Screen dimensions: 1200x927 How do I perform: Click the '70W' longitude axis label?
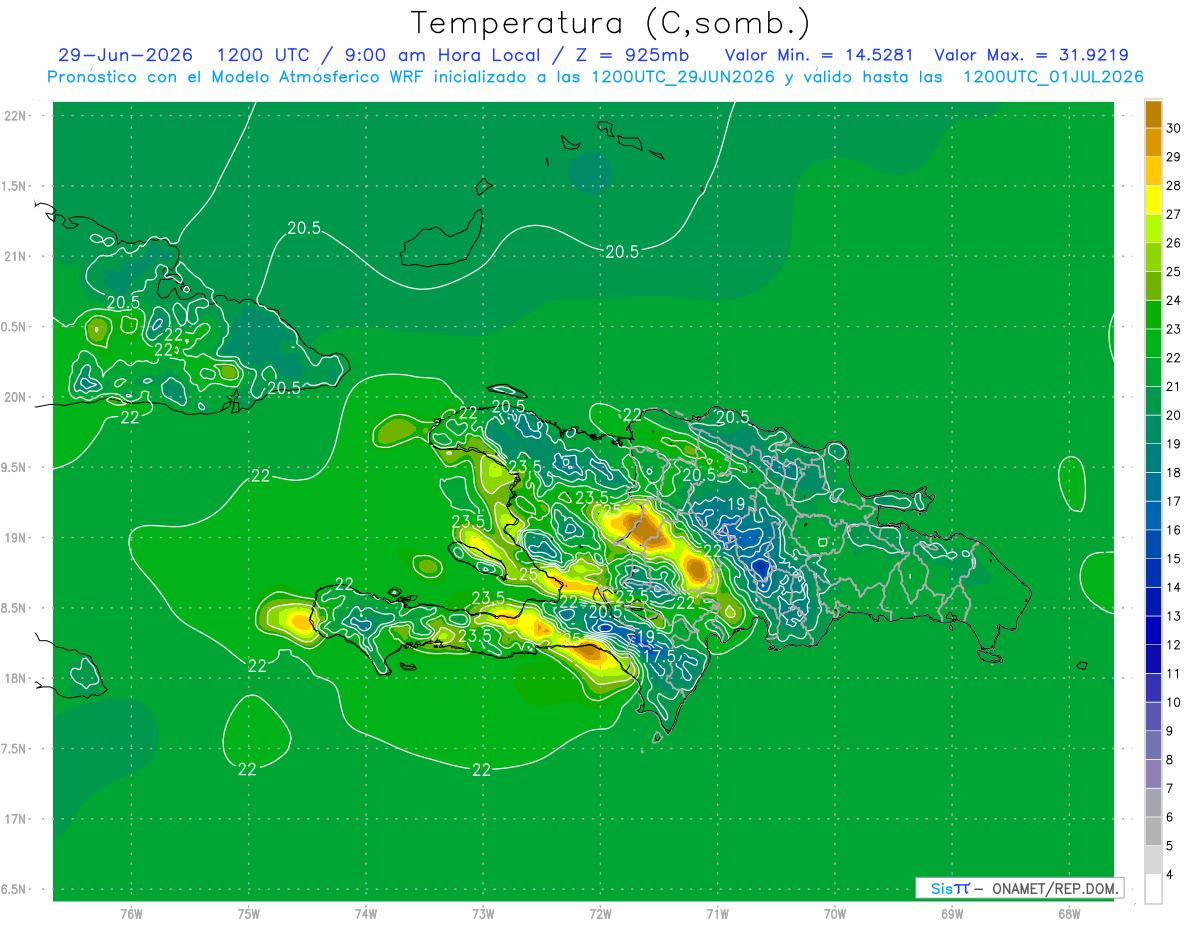tap(834, 914)
